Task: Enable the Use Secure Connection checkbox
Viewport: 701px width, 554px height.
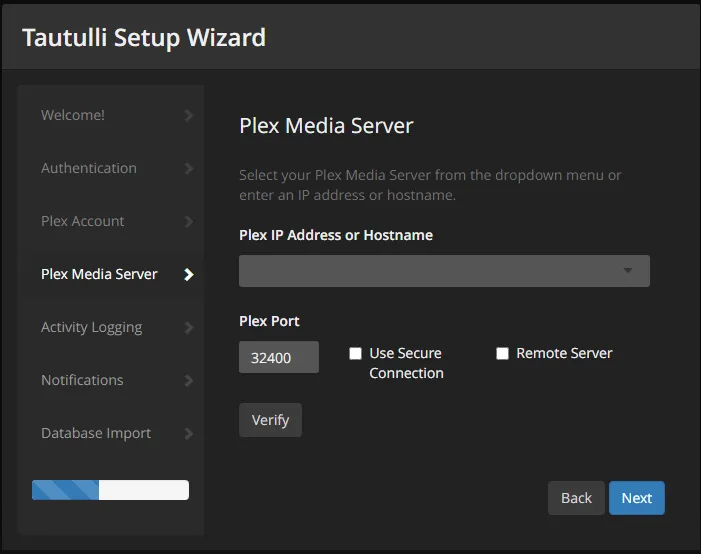Action: [x=355, y=354]
